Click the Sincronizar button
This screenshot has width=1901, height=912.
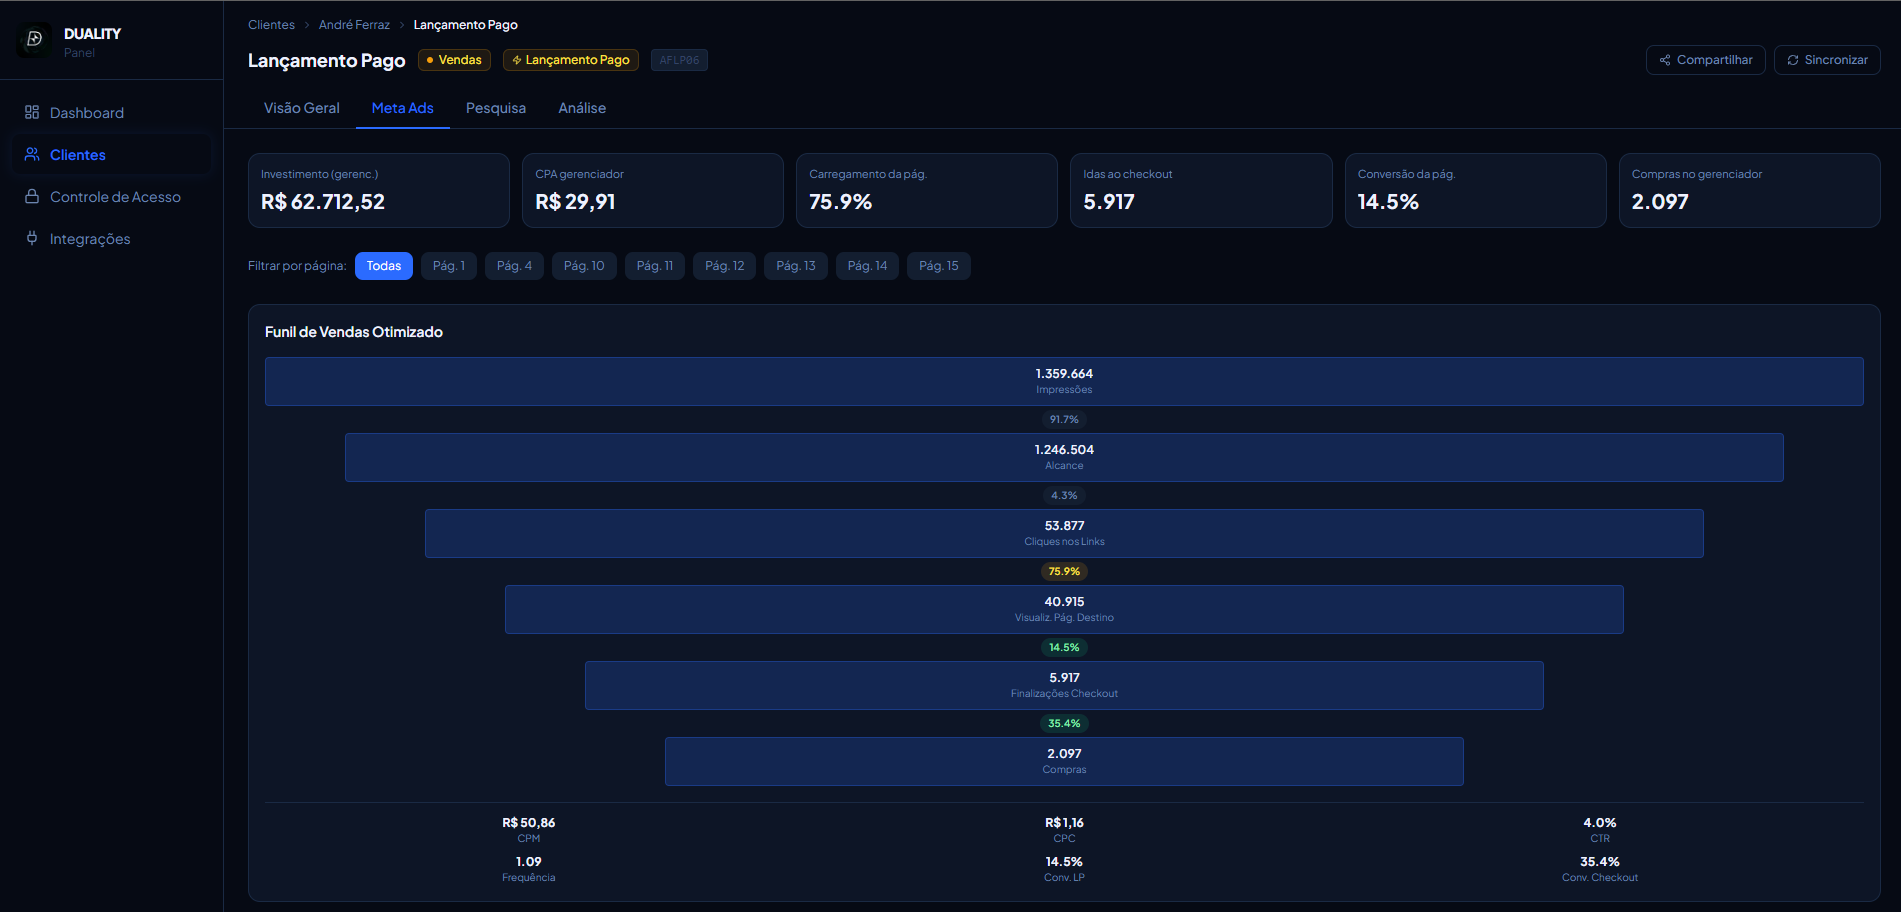[1827, 60]
